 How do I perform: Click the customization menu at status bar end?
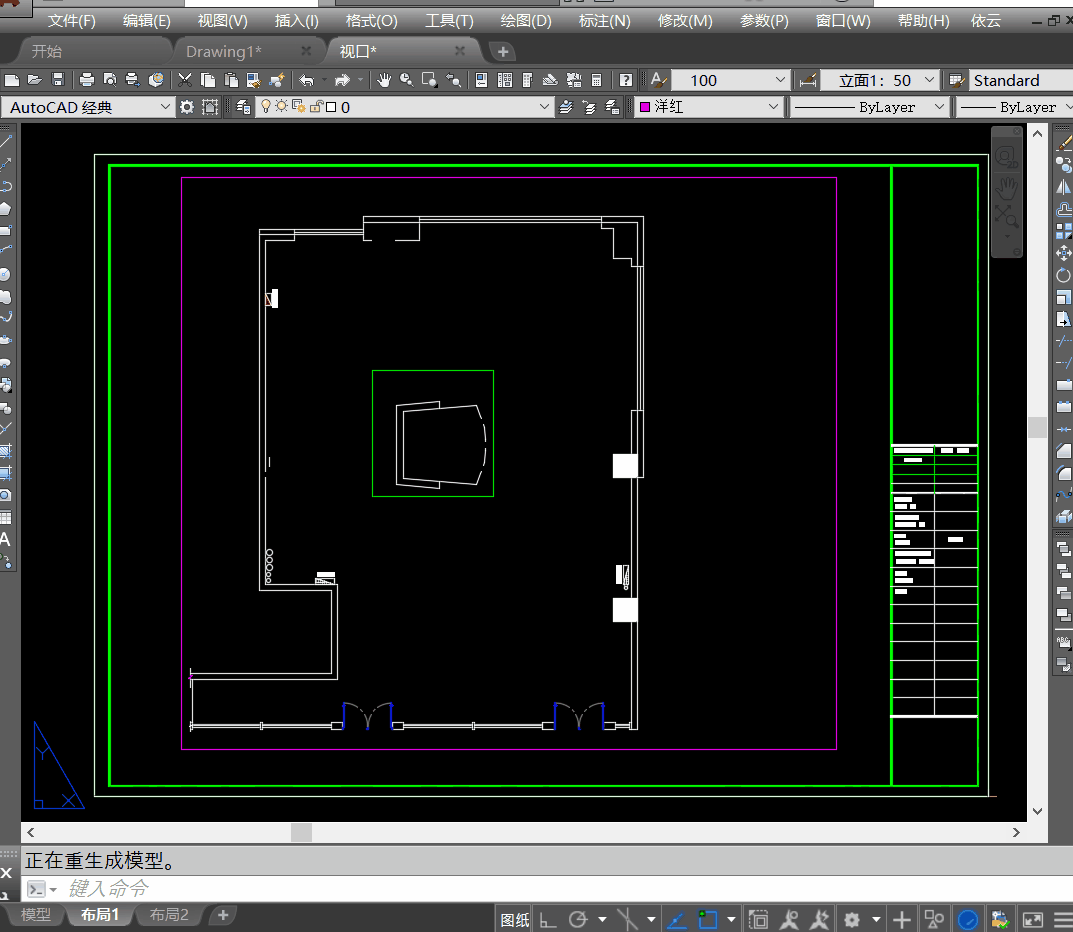pos(1063,920)
